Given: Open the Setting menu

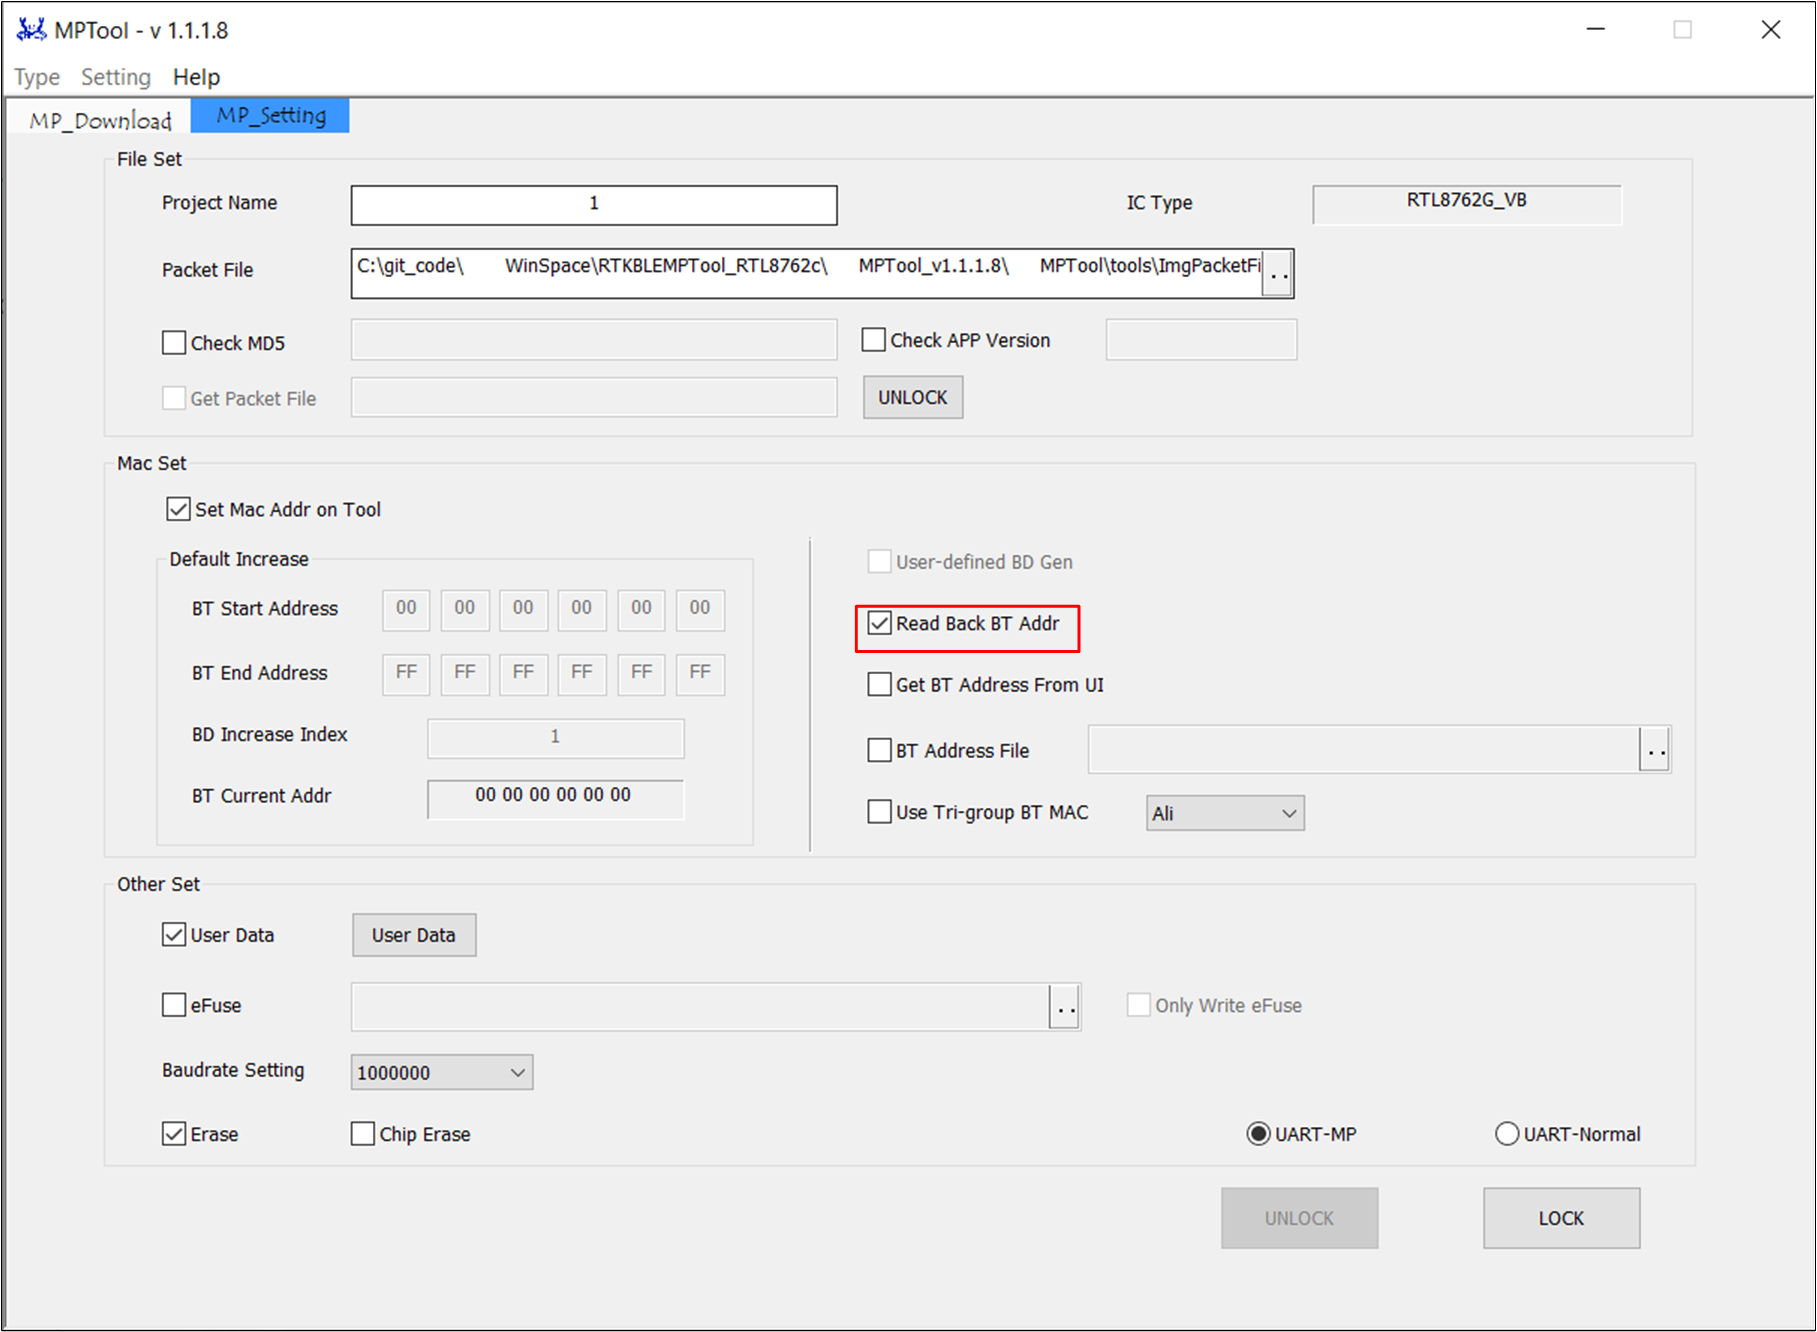Looking at the screenshot, I should (x=116, y=77).
